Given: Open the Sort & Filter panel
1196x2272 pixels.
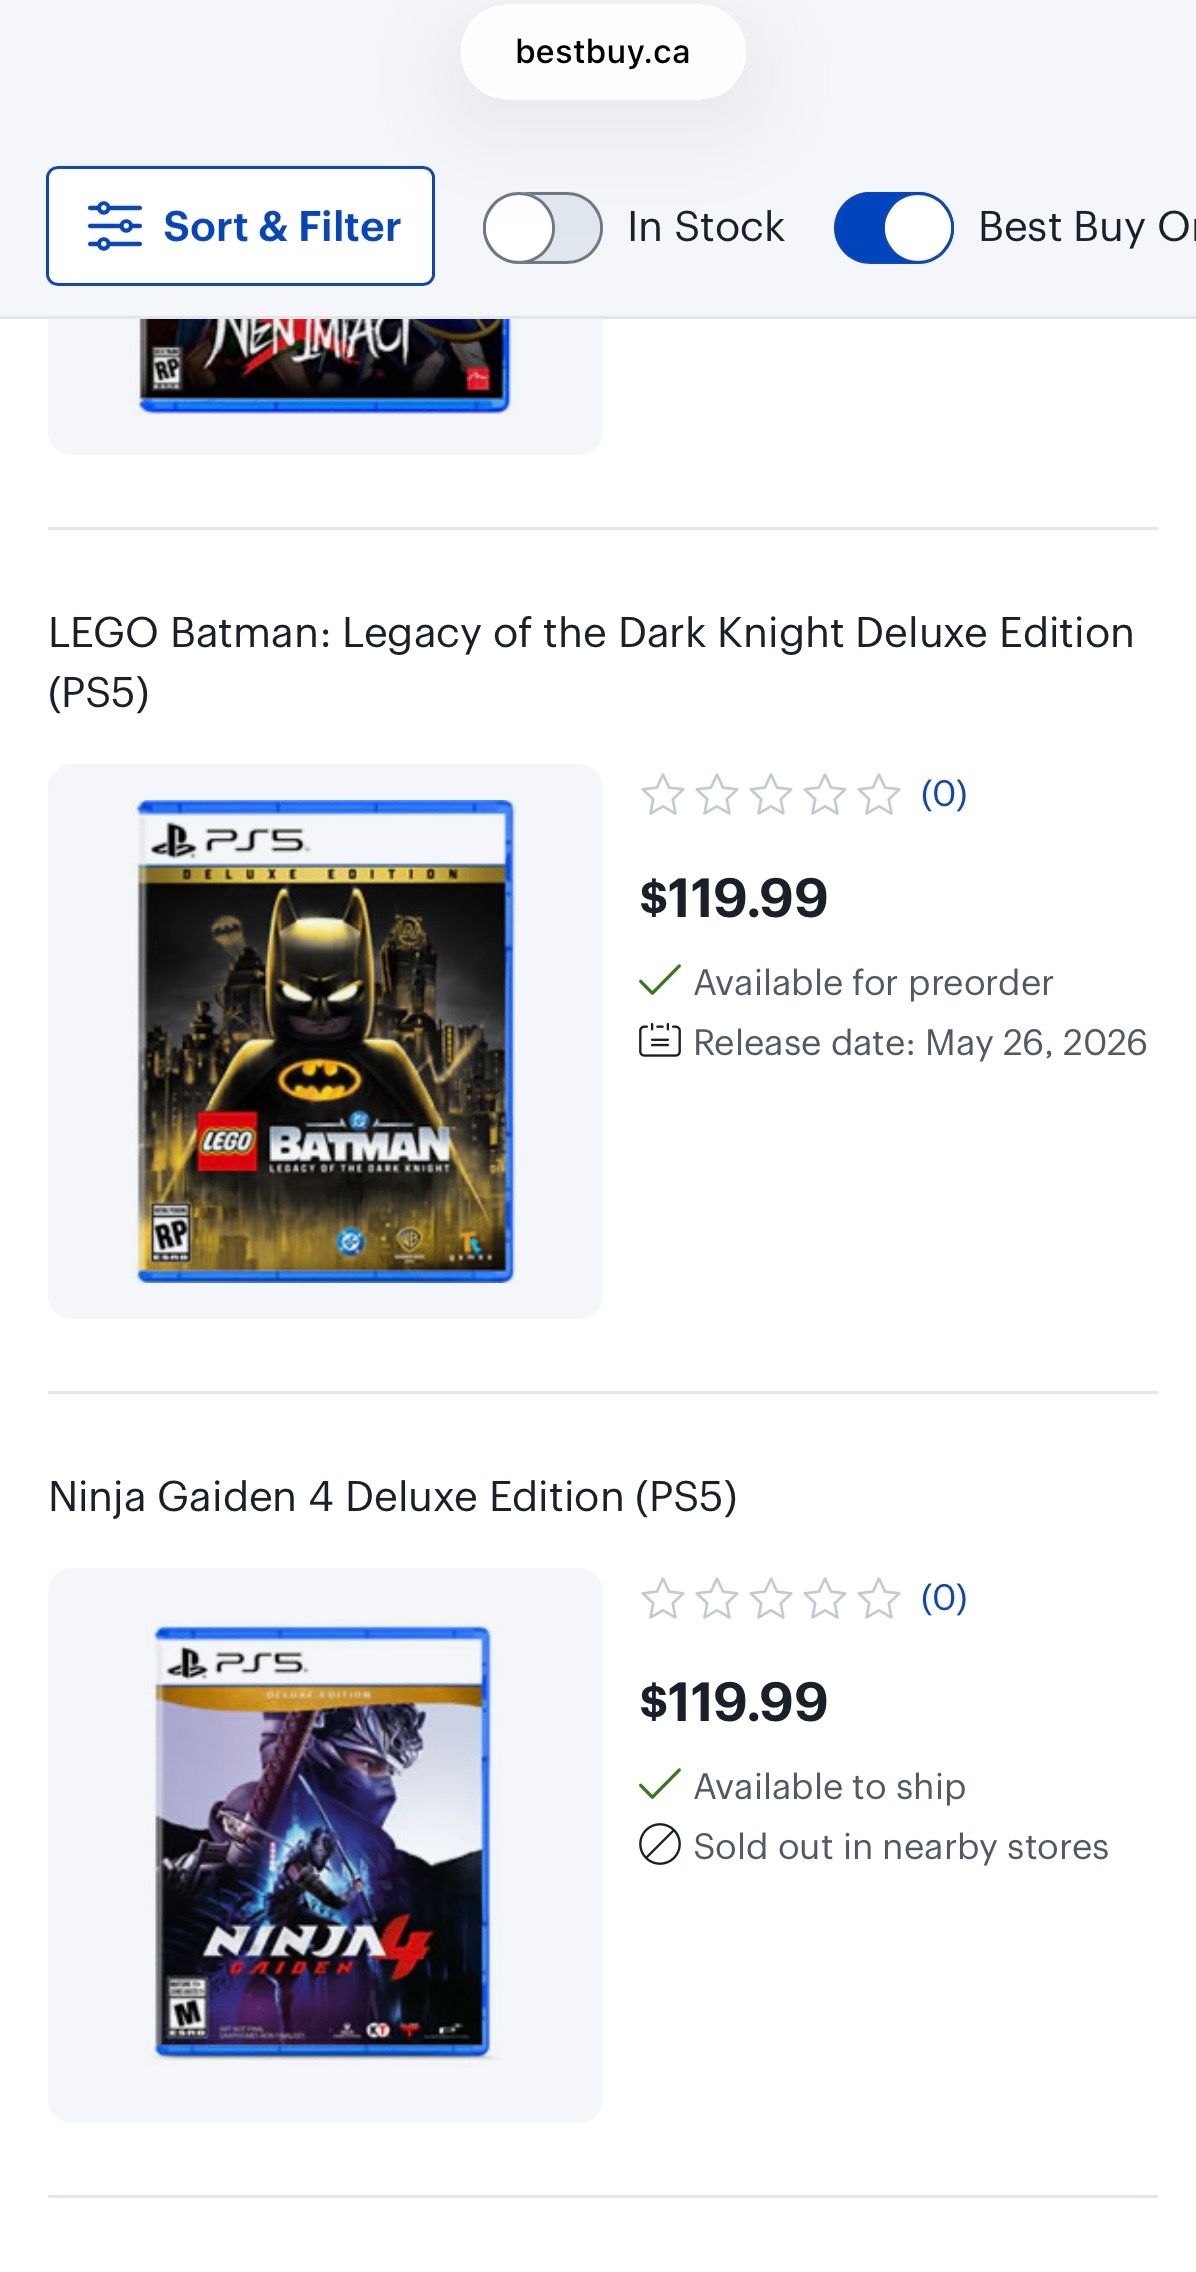Looking at the screenshot, I should [240, 226].
